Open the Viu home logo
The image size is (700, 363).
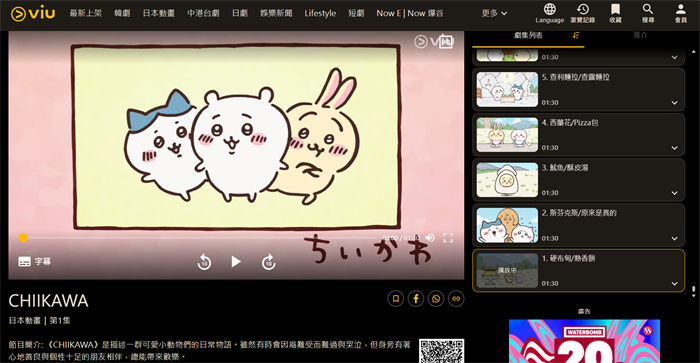(33, 13)
